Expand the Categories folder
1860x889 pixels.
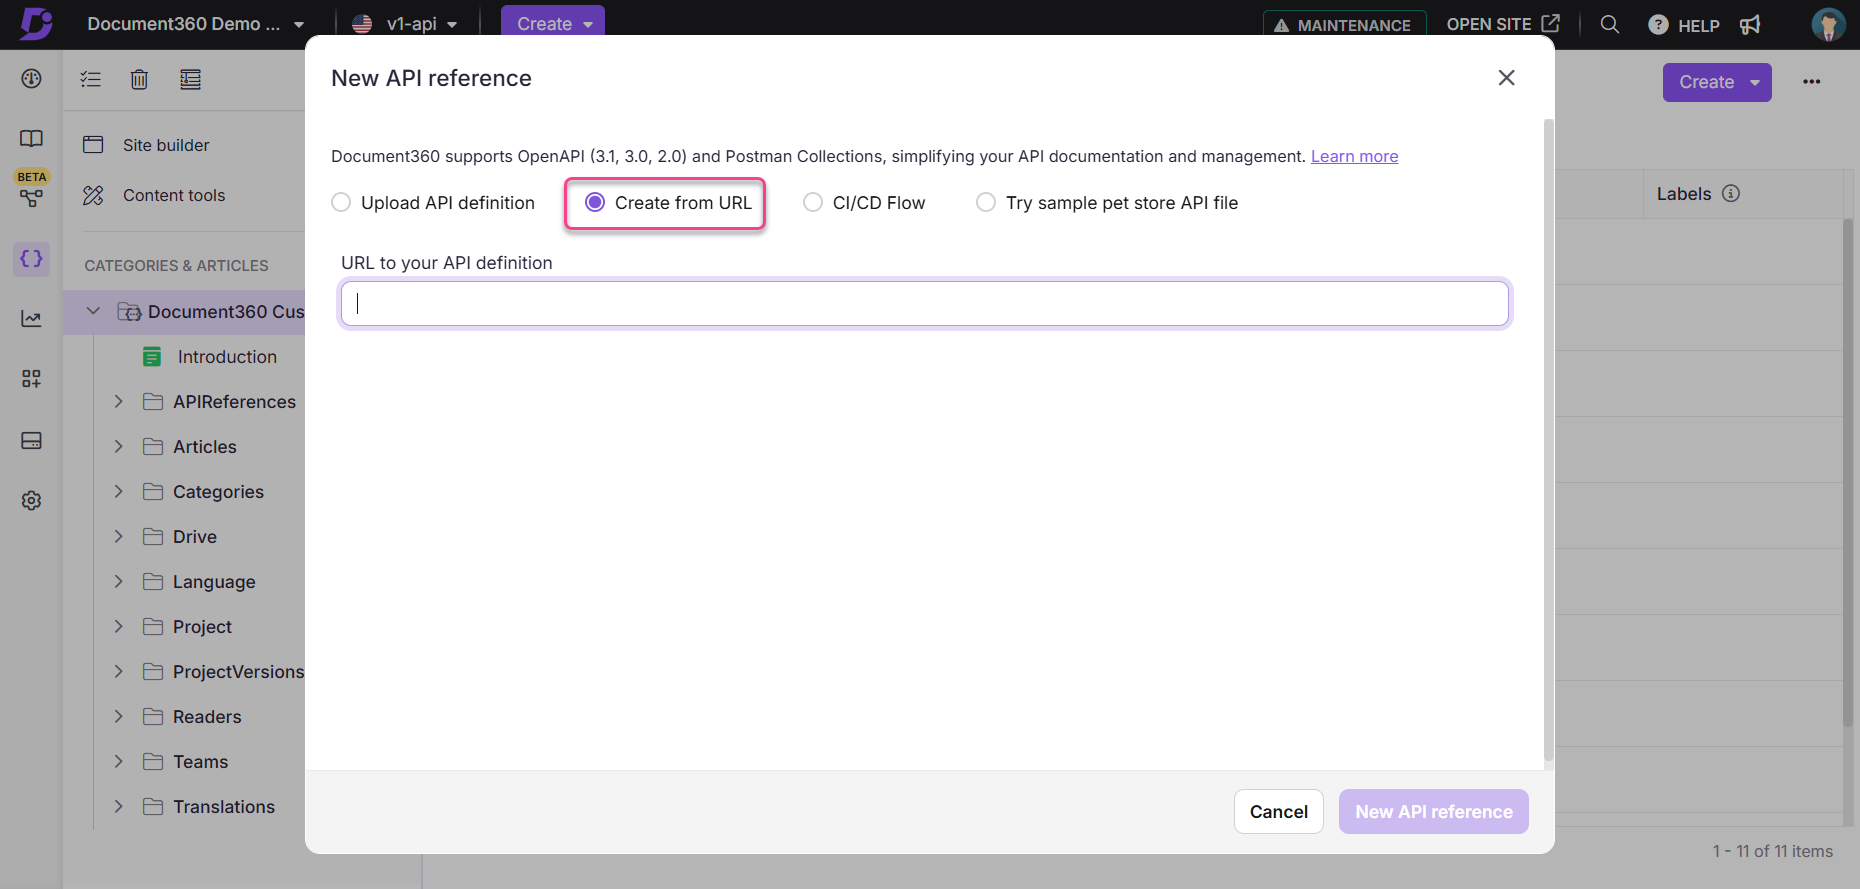tap(118, 492)
